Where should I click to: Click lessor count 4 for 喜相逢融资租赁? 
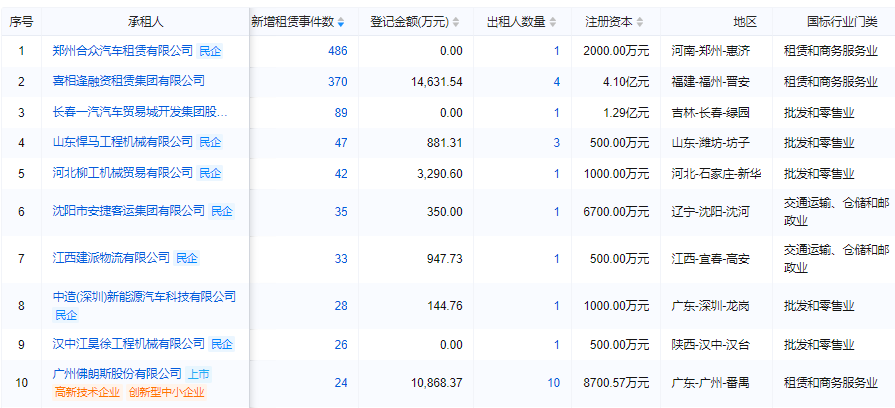(557, 82)
